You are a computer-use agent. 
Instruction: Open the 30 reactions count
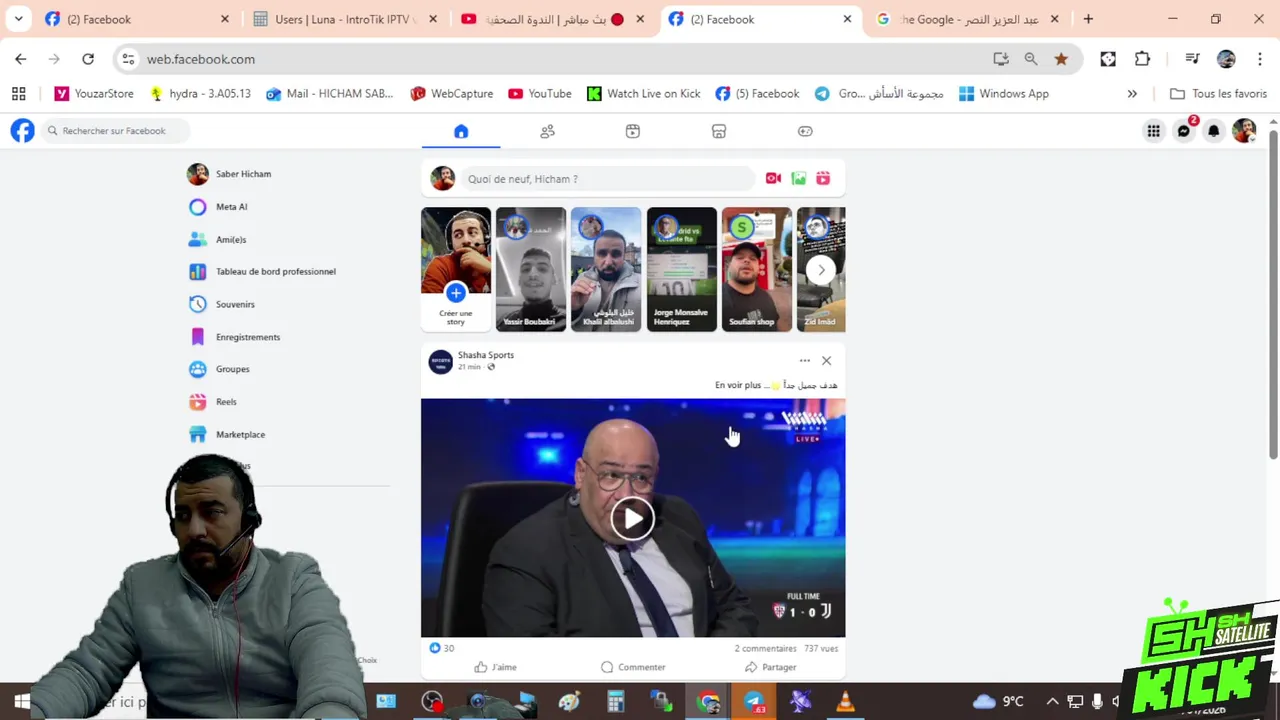442,648
